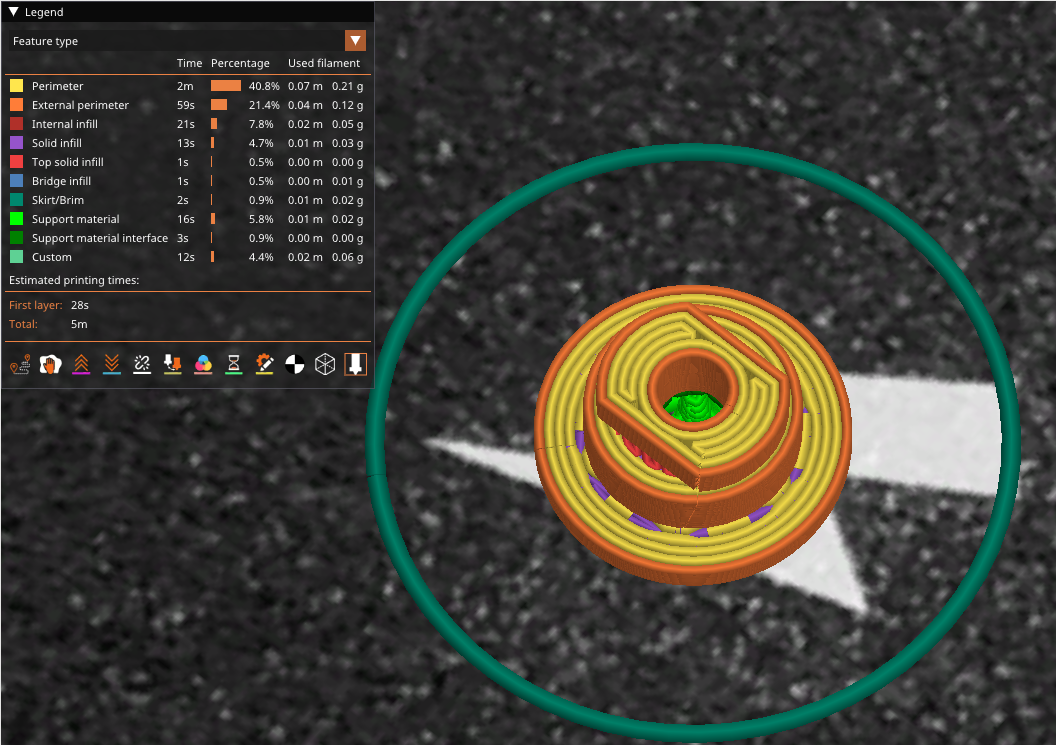Click the Skirt/Brim teal swatch
Screen dimensions: 1056x745
[16, 200]
